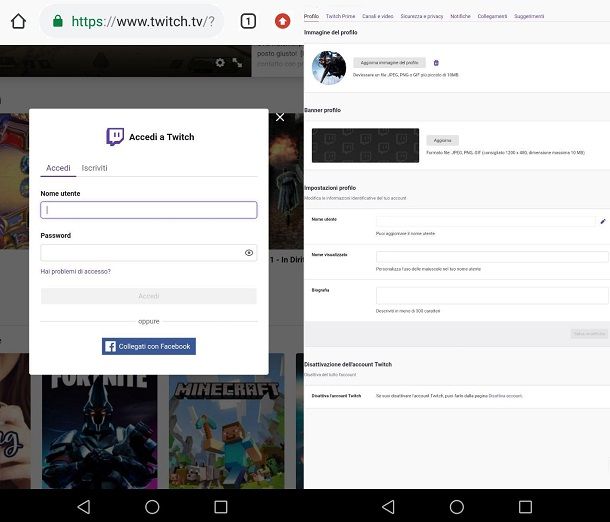Click the Facebook logo on connect button
Viewport: 610px width, 522px height.
pos(110,346)
